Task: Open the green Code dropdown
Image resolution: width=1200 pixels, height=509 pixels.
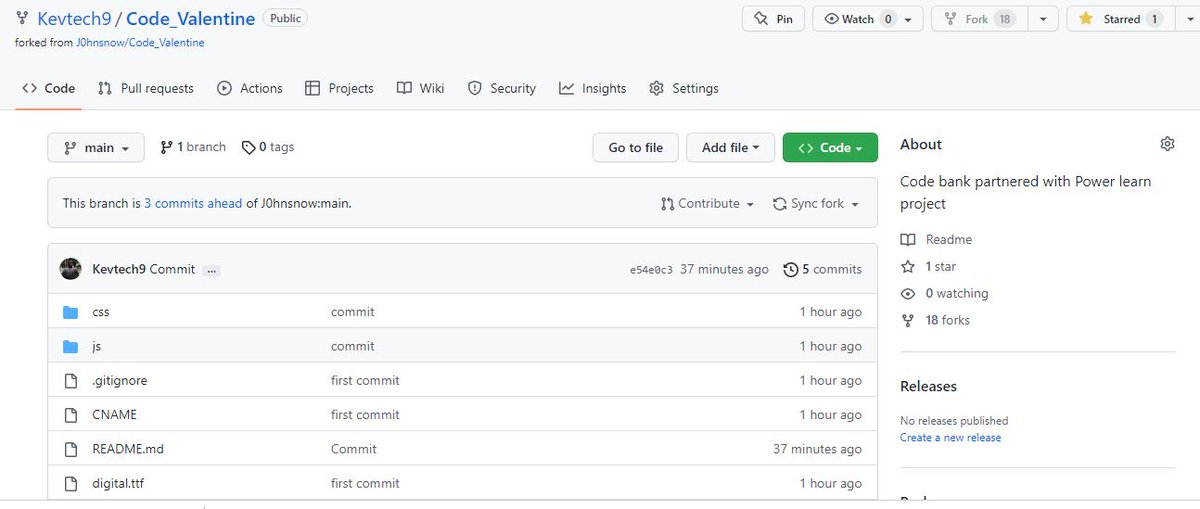Action: point(830,147)
